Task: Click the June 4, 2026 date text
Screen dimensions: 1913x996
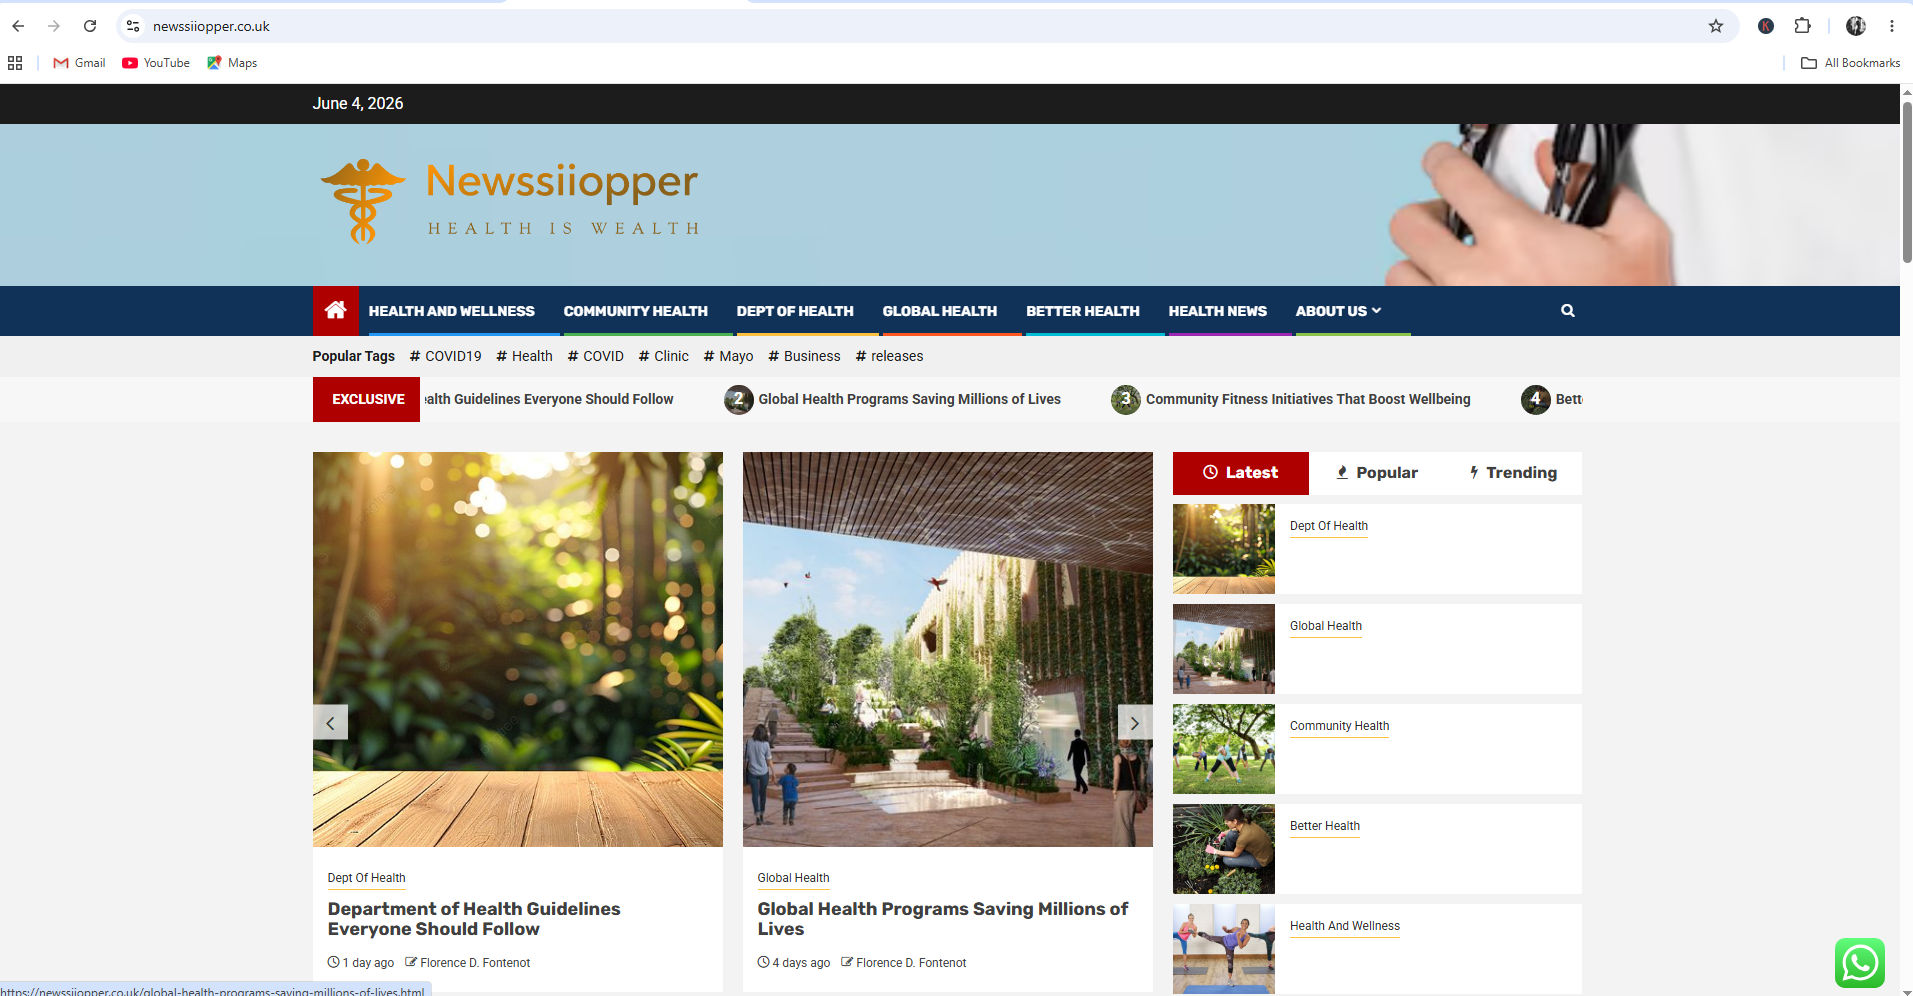Action: coord(358,103)
